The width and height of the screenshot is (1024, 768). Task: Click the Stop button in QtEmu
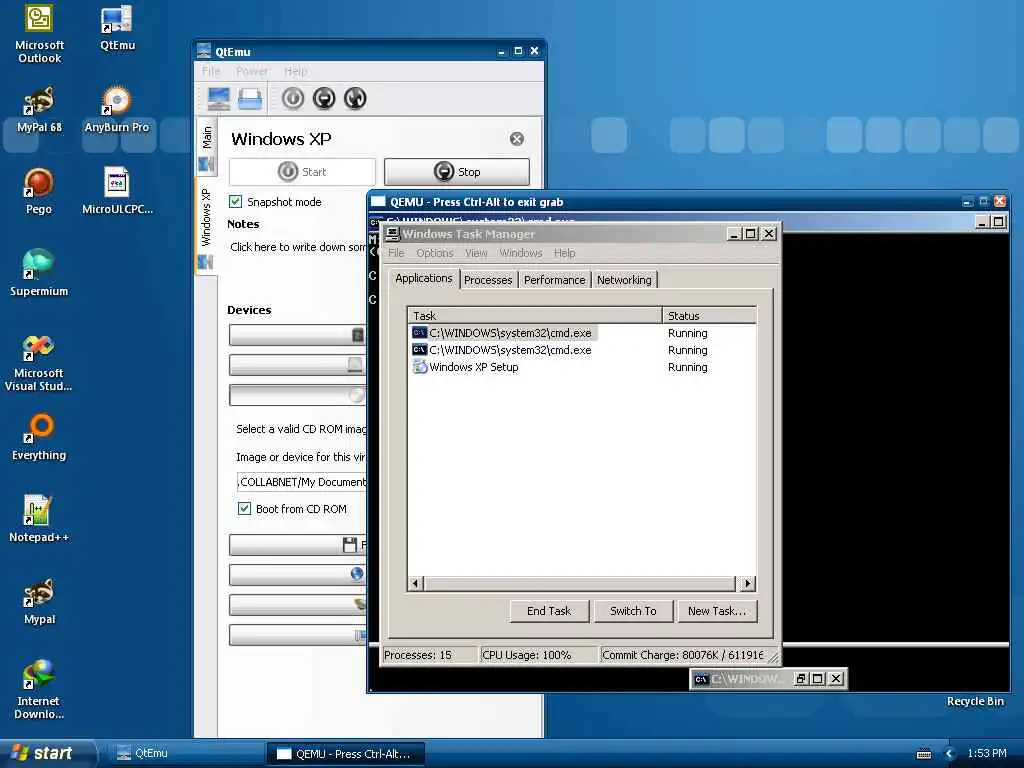(456, 172)
